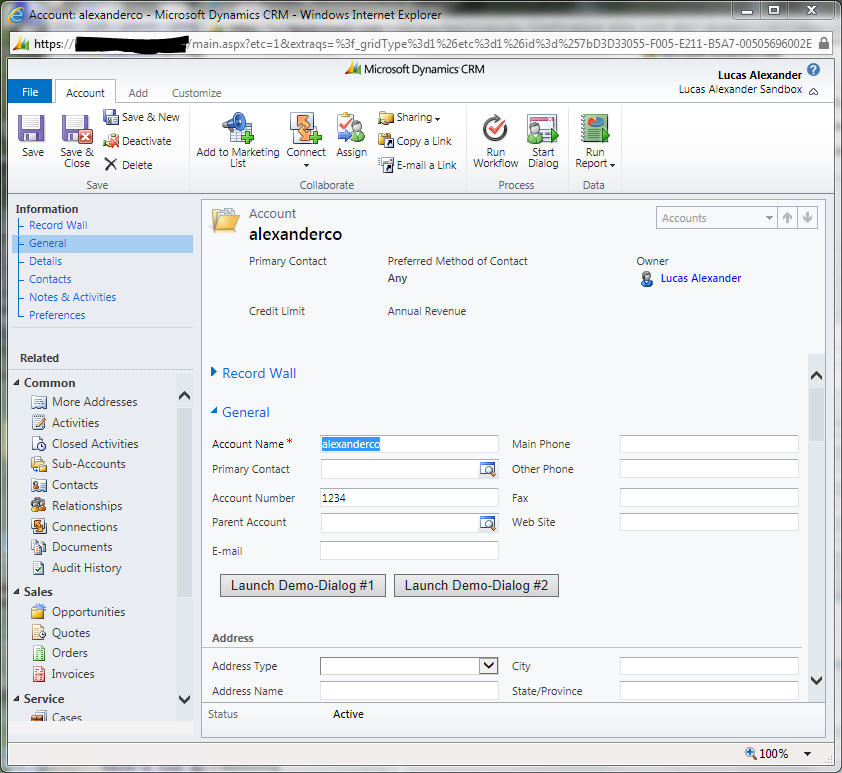Go to Record Wall in Information nav
The height and width of the screenshot is (773, 842).
[x=58, y=225]
